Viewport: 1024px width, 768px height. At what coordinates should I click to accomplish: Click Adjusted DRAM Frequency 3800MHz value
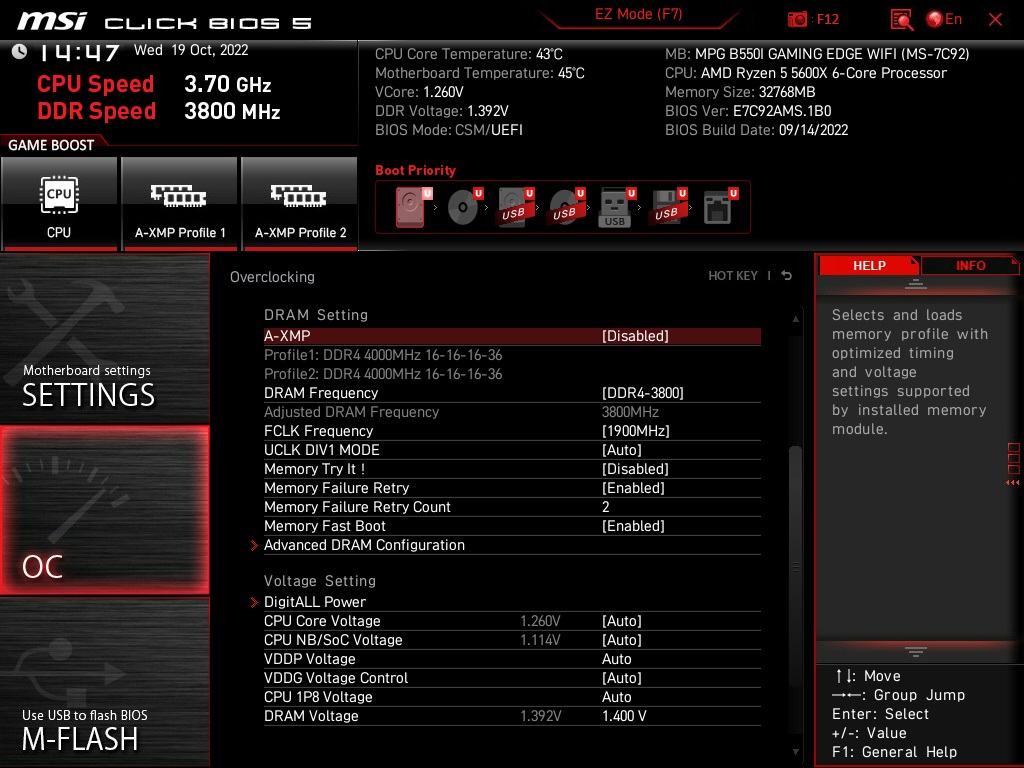click(x=630, y=412)
